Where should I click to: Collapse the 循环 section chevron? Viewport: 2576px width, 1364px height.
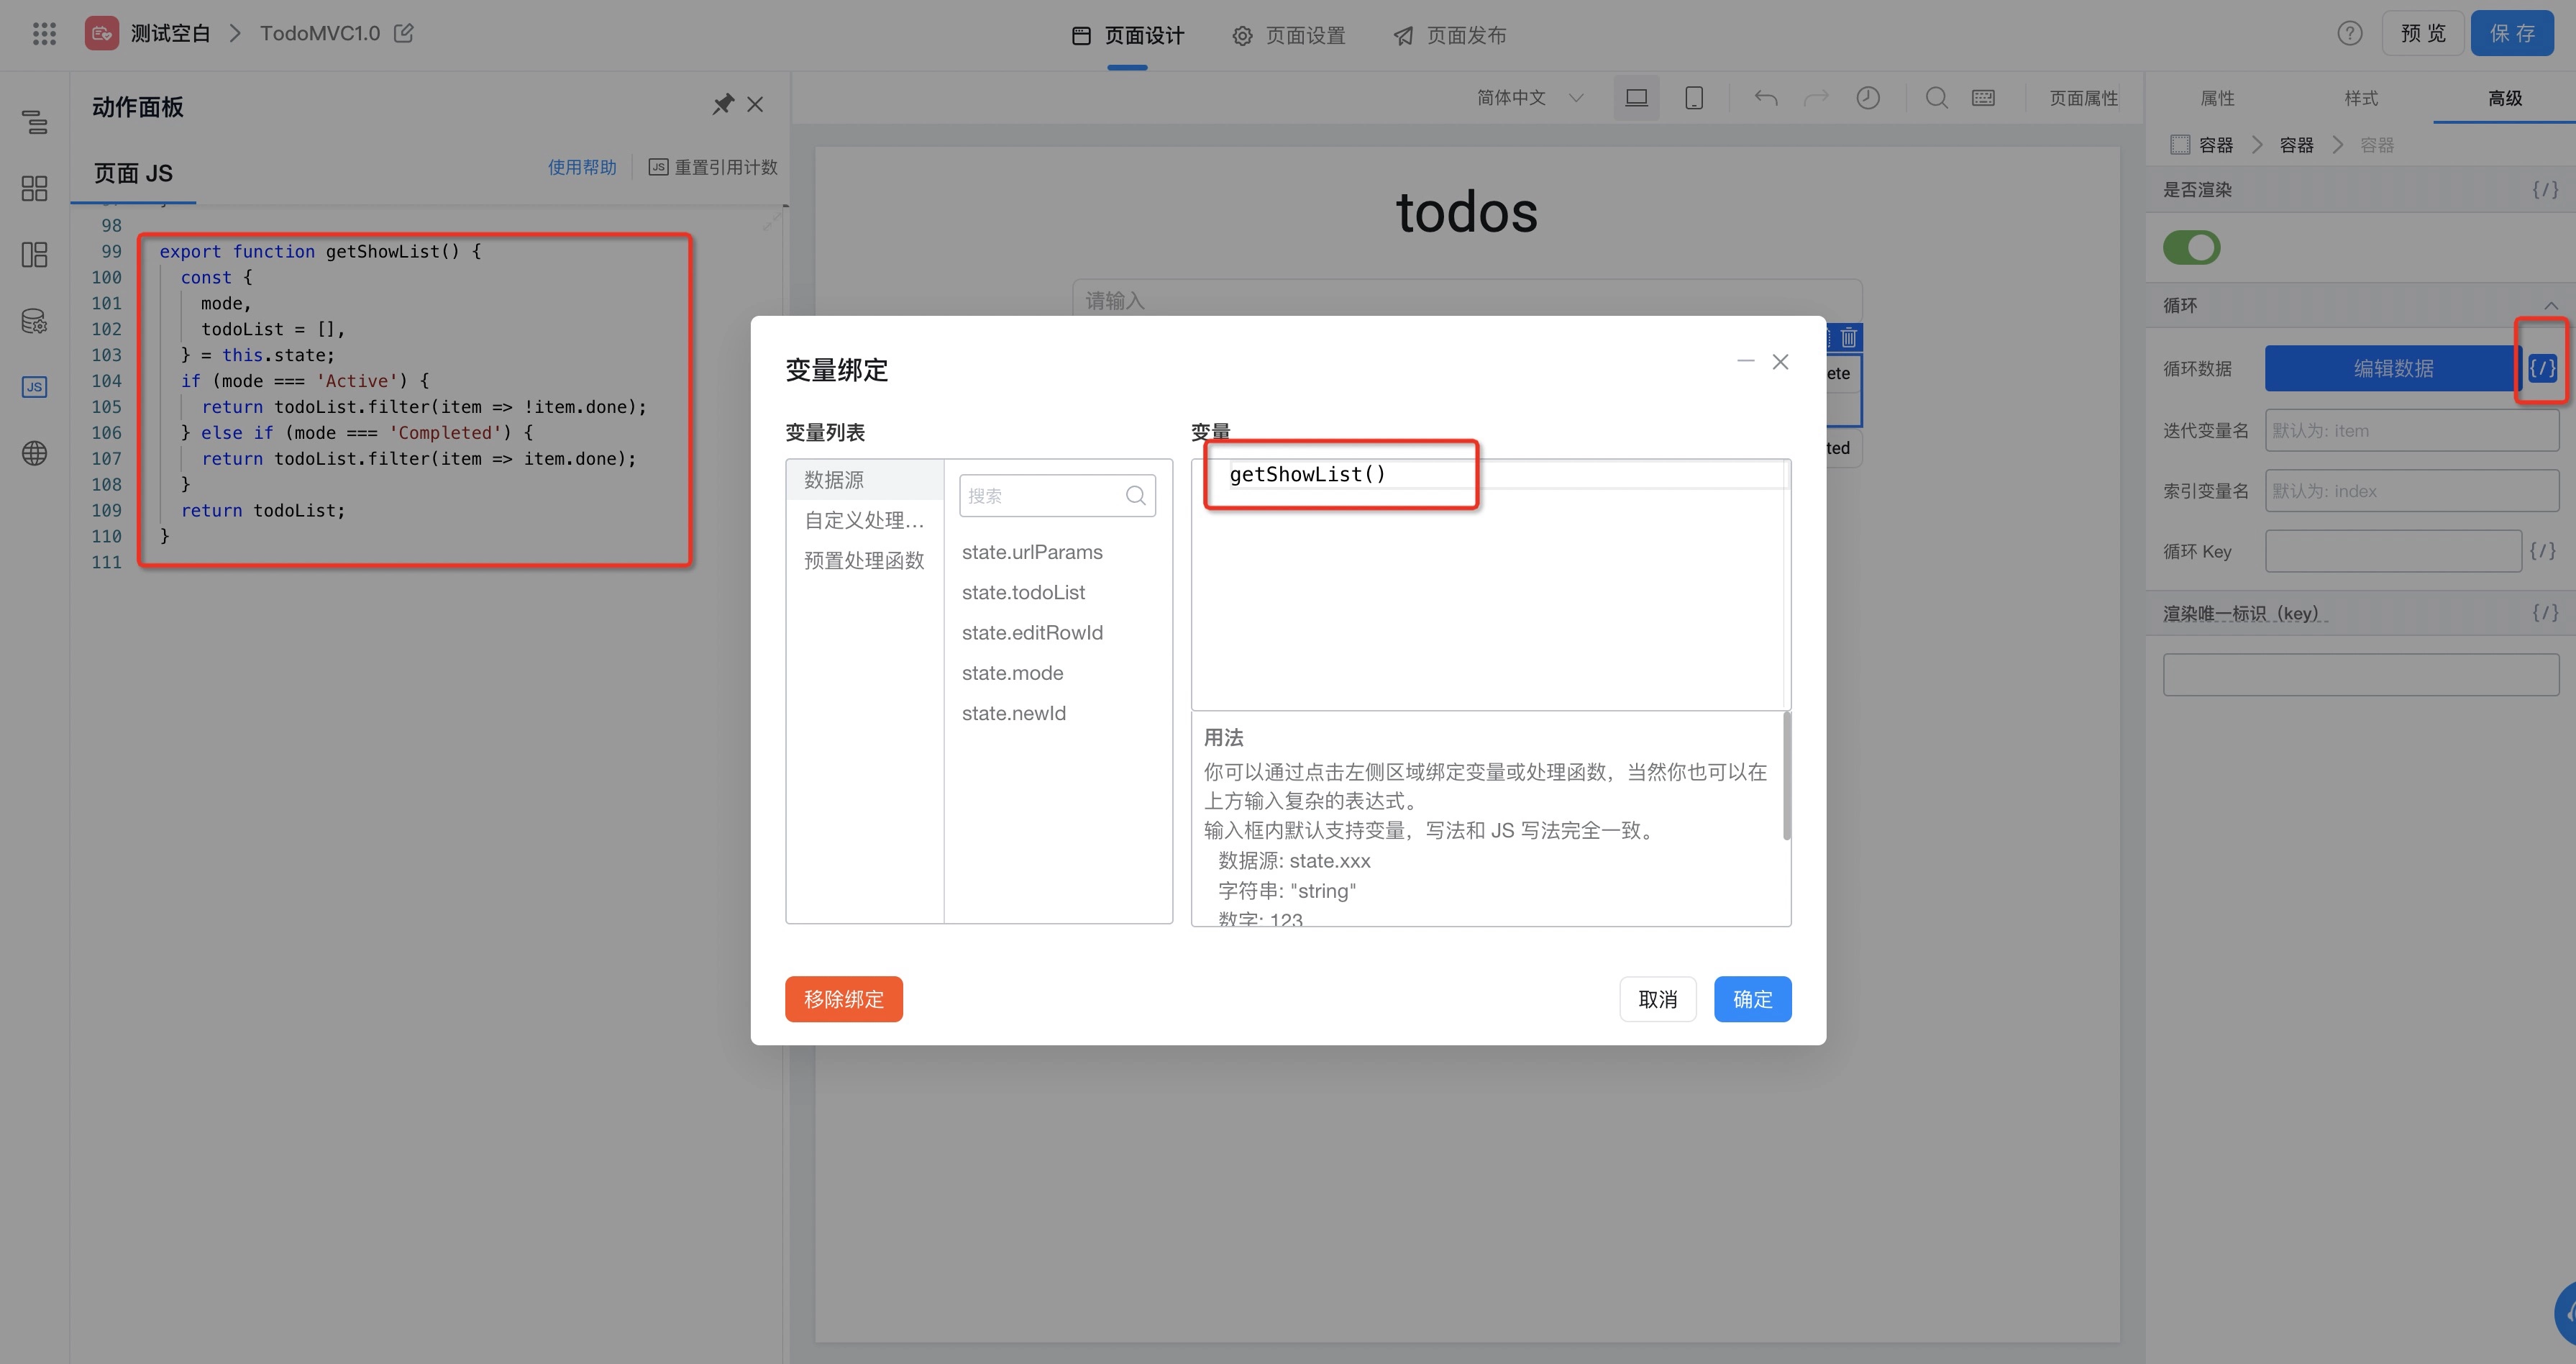pyautogui.click(x=2550, y=305)
